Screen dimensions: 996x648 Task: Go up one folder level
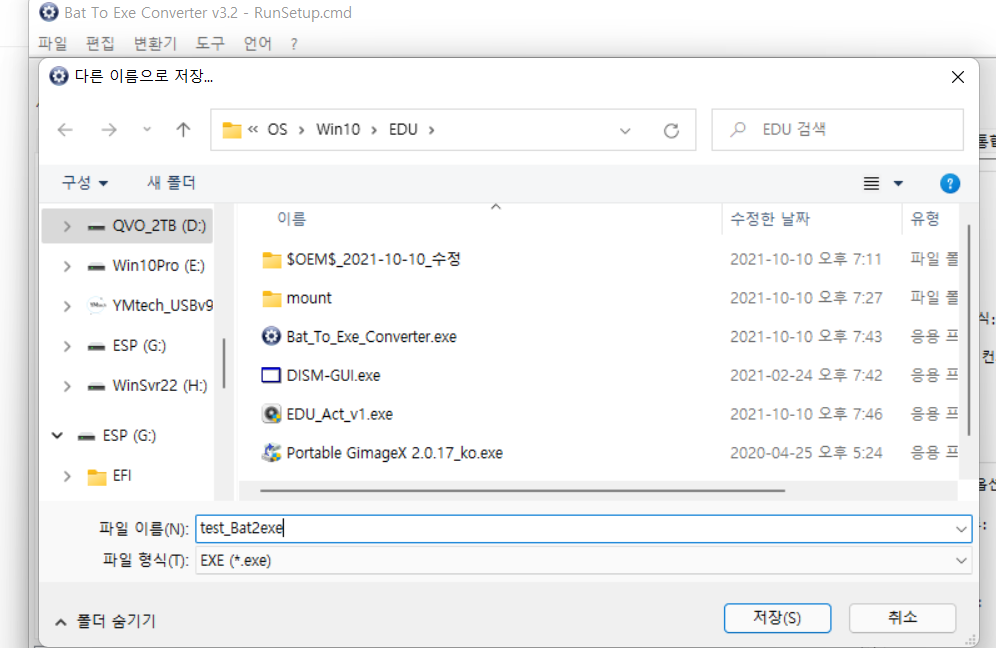coord(183,130)
